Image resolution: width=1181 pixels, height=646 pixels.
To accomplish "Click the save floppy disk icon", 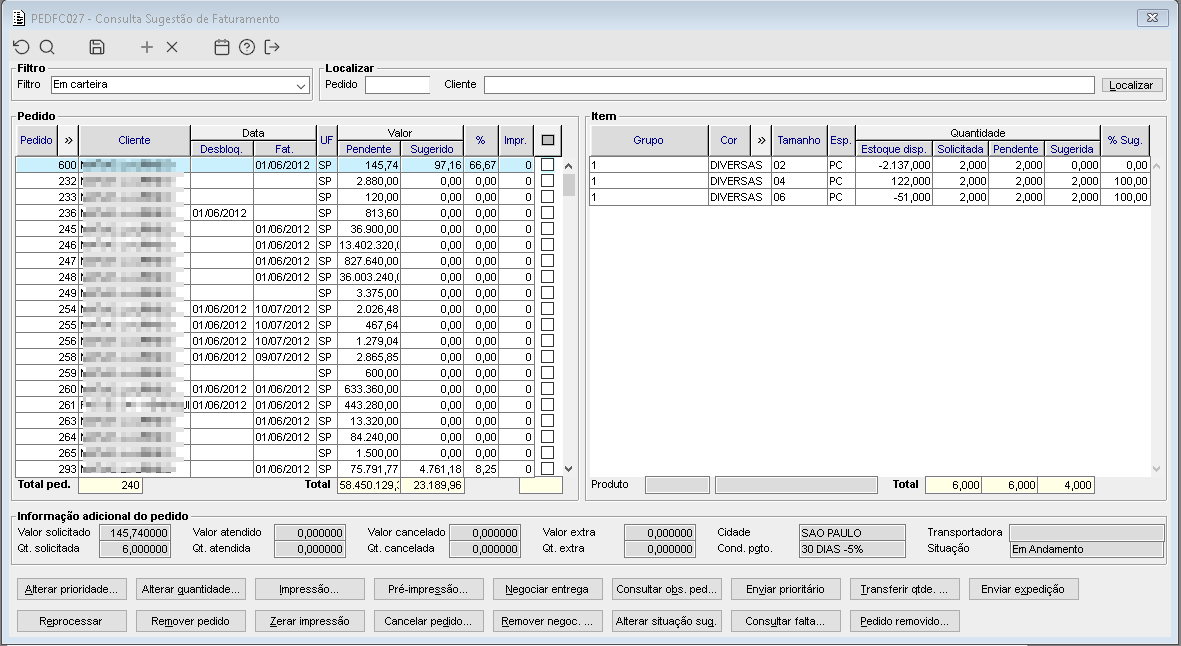I will pyautogui.click(x=97, y=47).
